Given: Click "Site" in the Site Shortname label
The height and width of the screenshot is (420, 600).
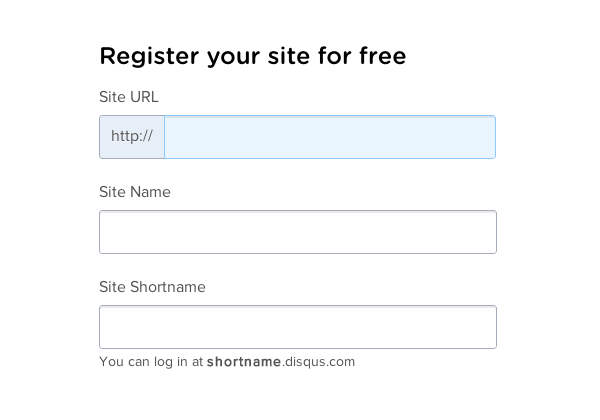Looking at the screenshot, I should [112, 287].
